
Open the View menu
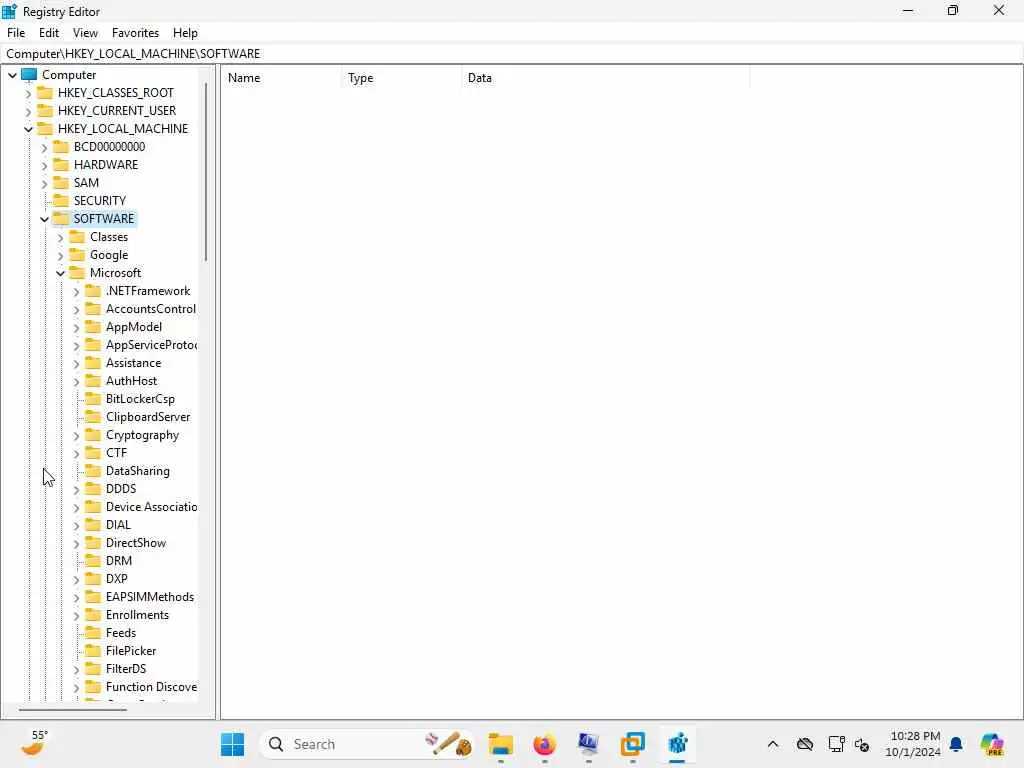(x=85, y=33)
